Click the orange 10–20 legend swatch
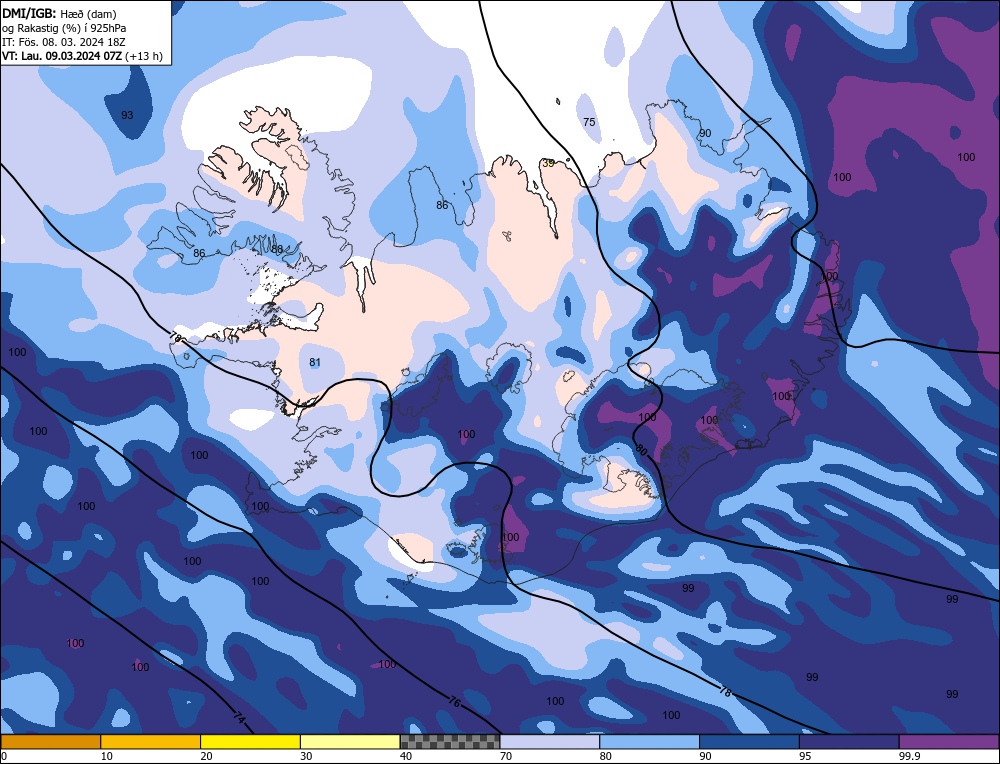The width and height of the screenshot is (1000, 764). [151, 741]
